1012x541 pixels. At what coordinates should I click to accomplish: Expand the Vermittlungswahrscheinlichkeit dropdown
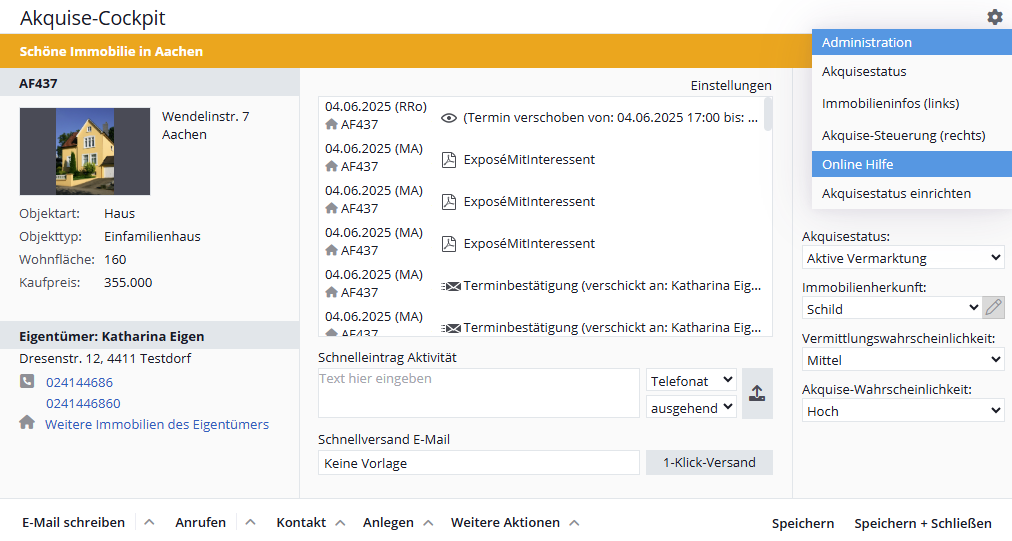902,360
